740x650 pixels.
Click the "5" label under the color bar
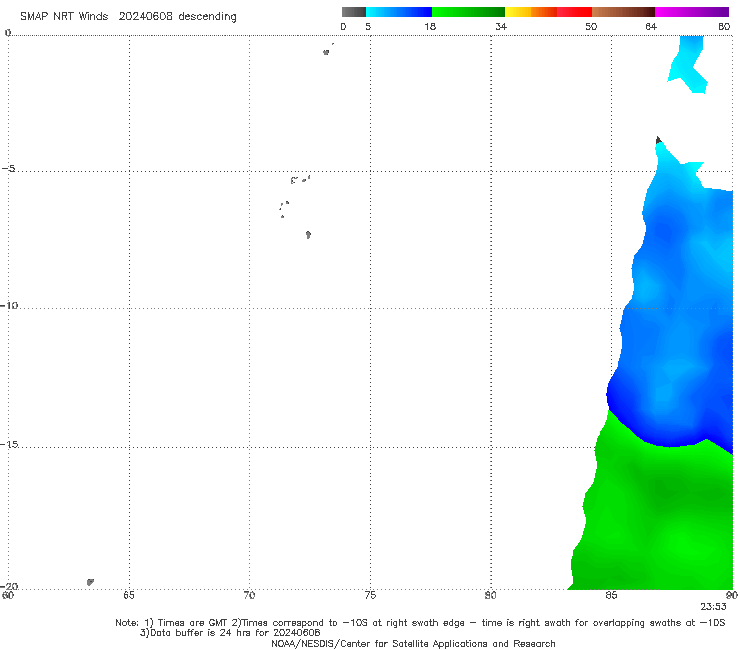pyautogui.click(x=368, y=26)
